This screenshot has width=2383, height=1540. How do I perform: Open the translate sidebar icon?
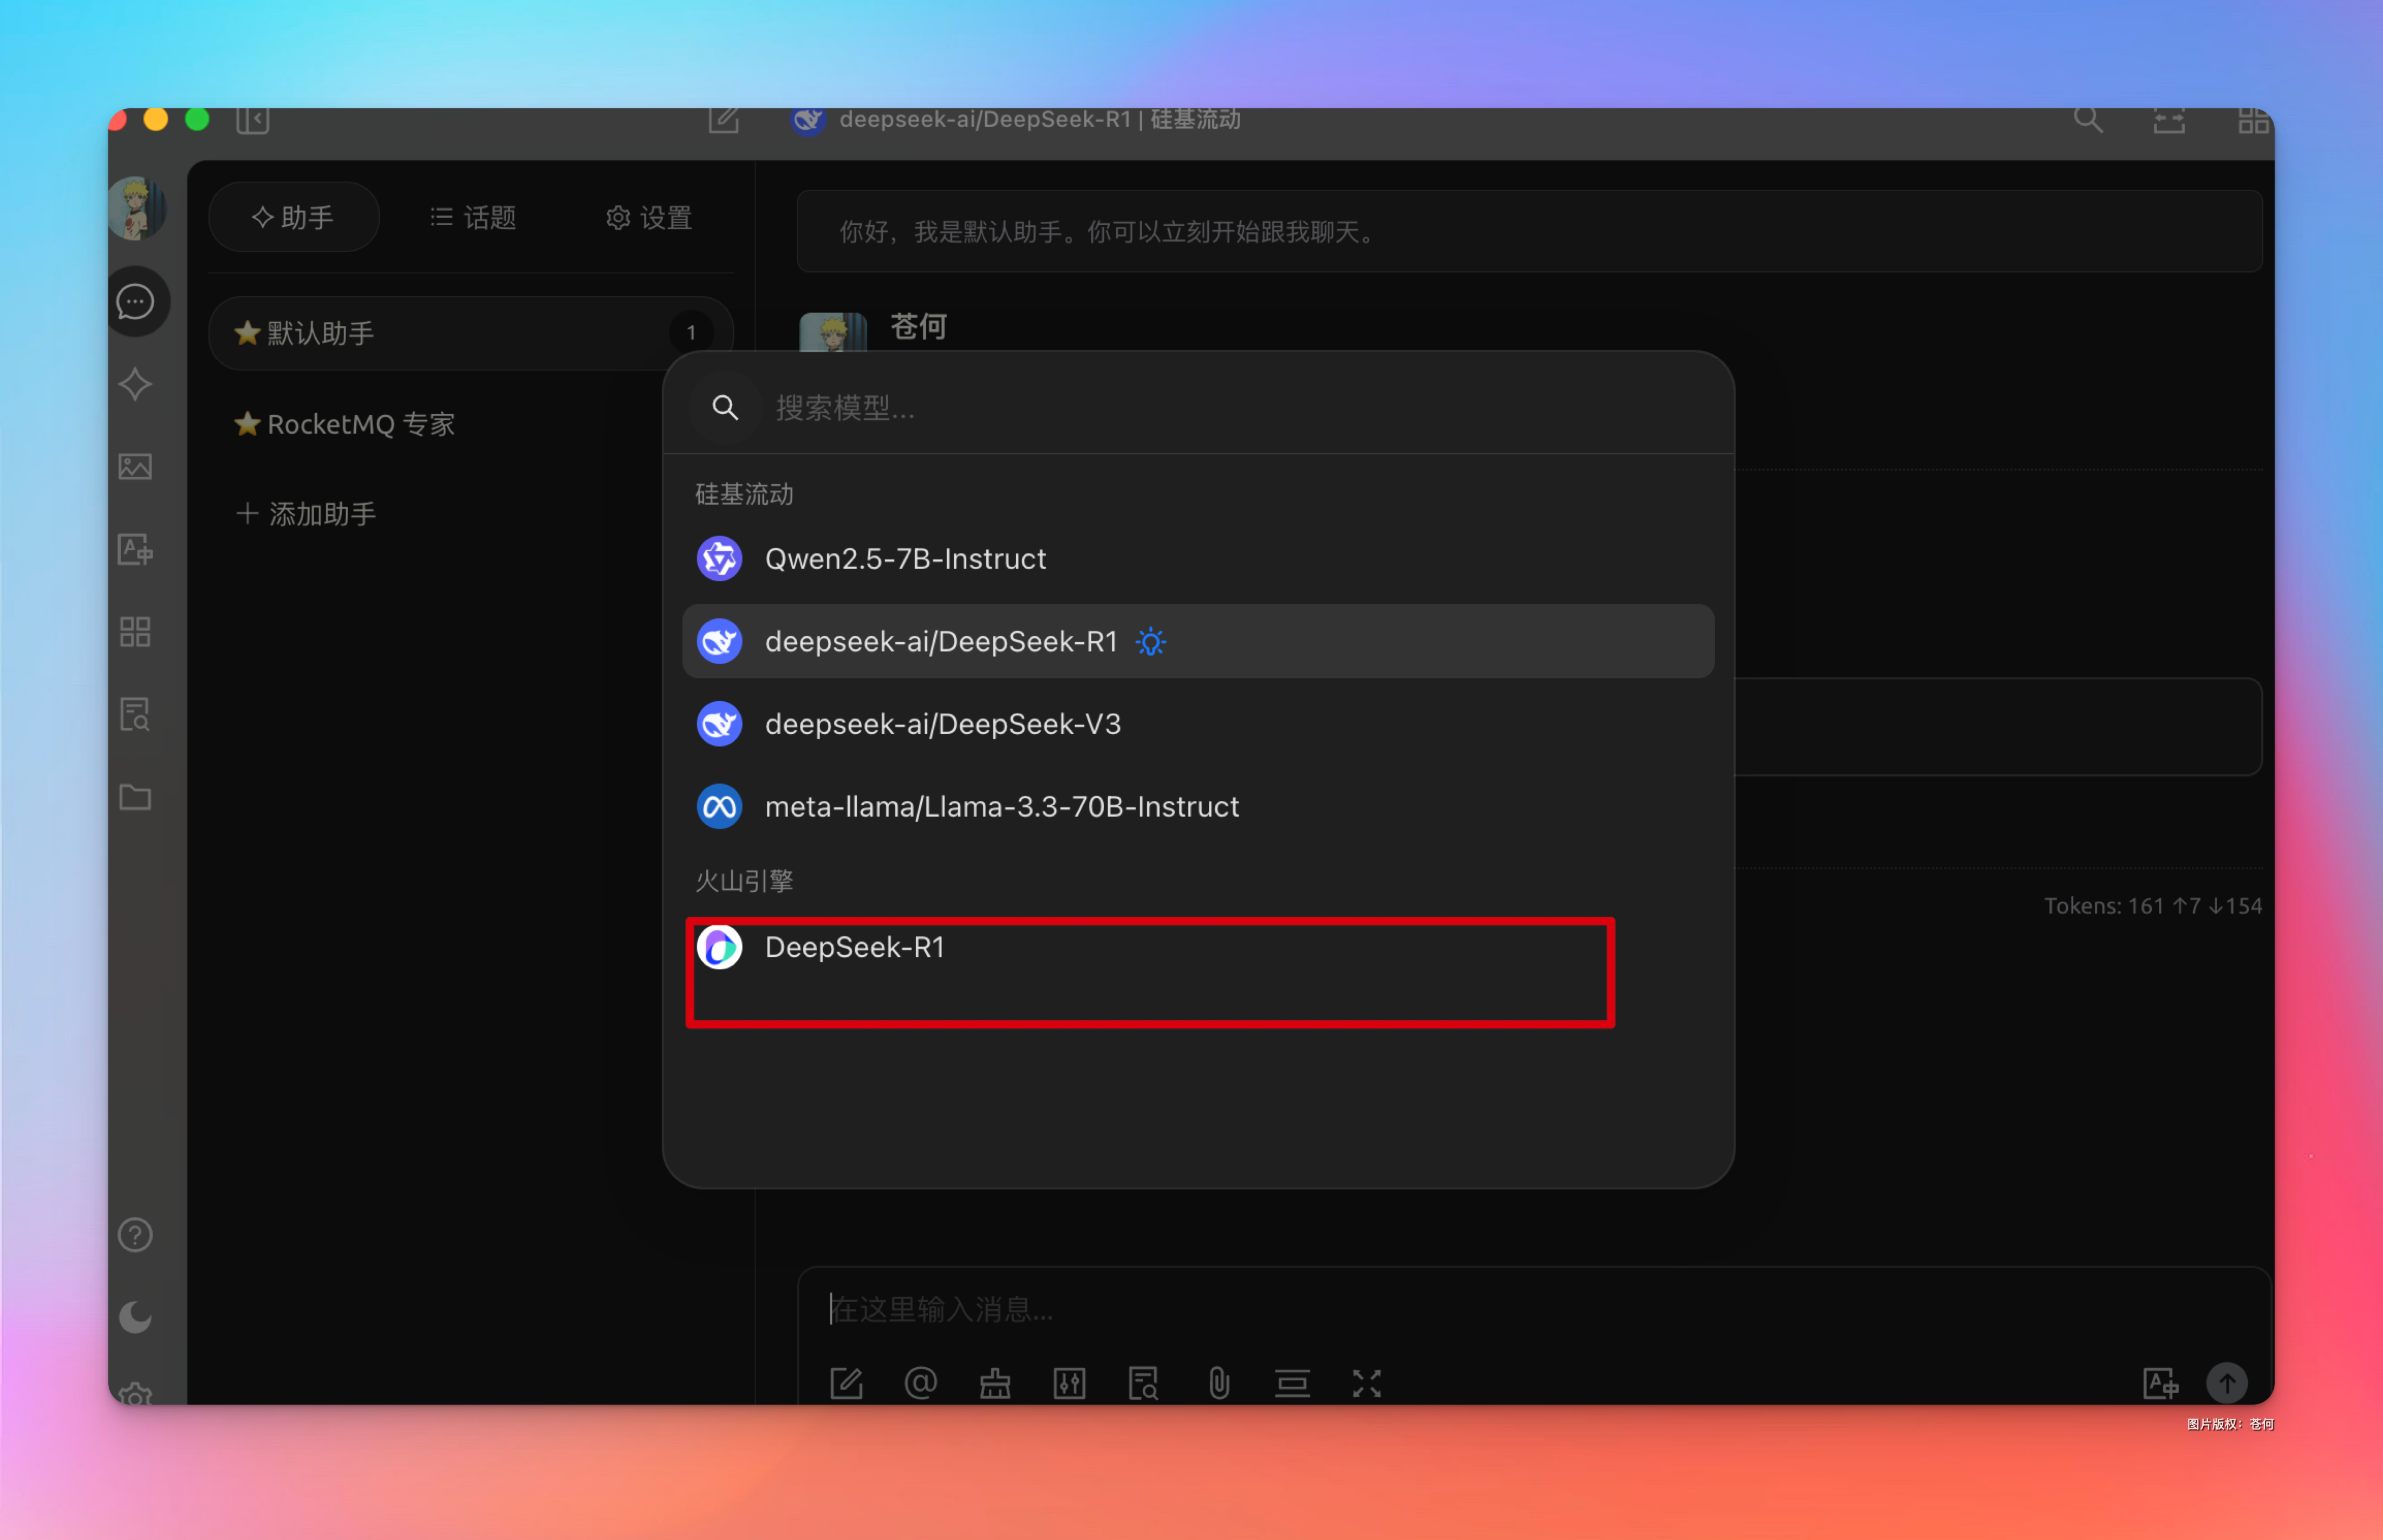(136, 549)
